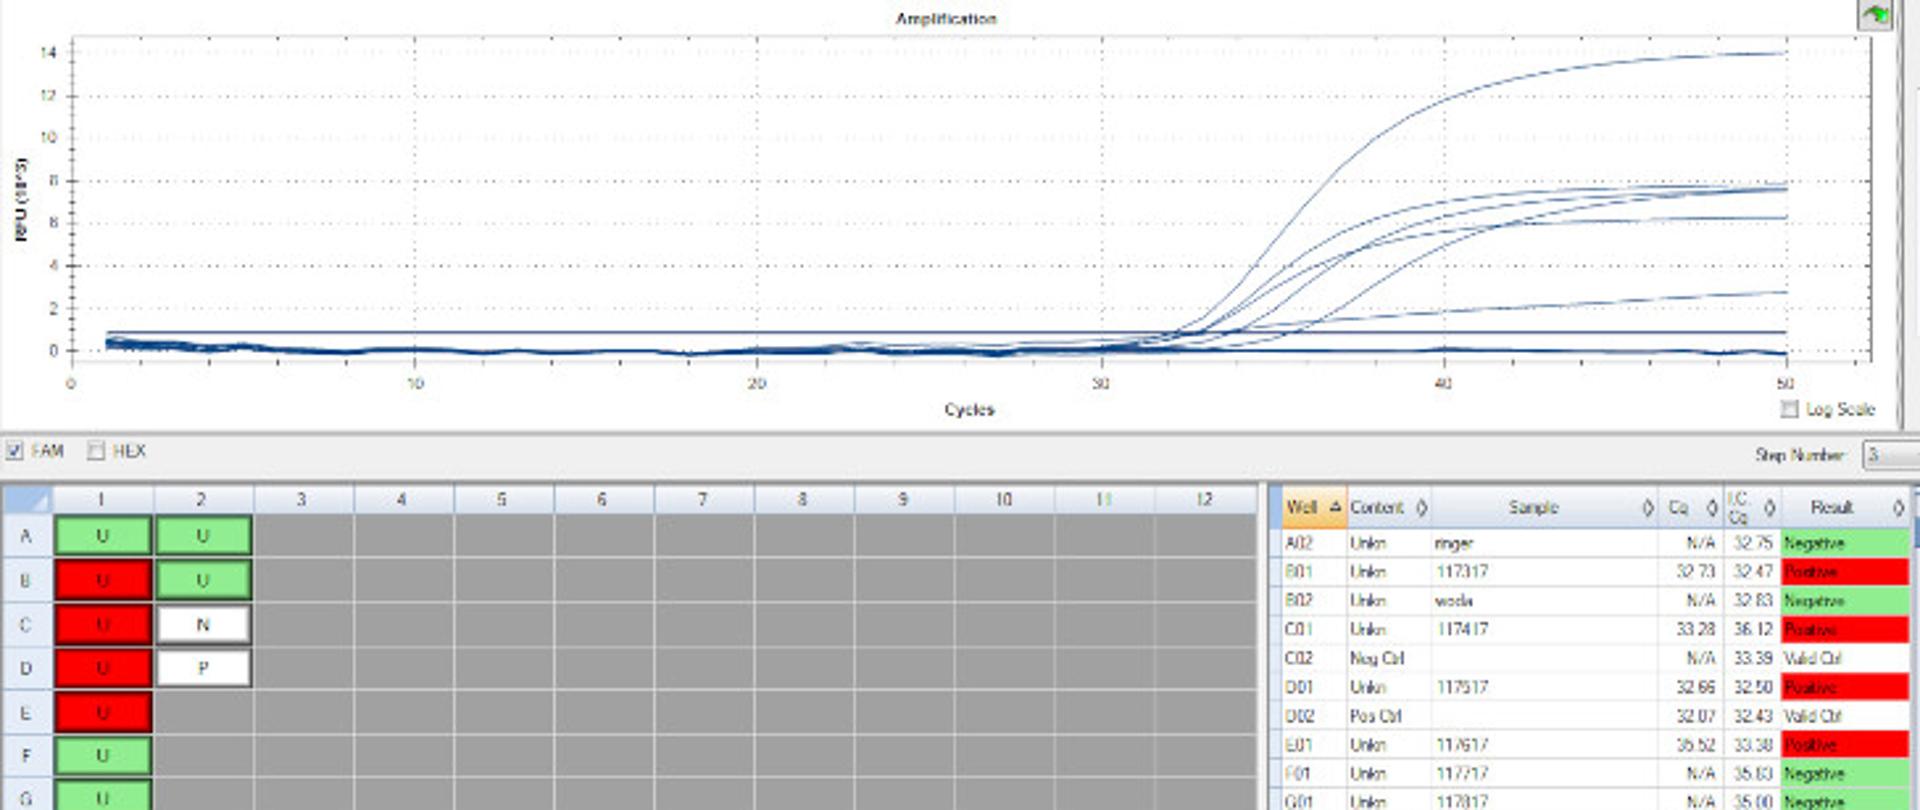The width and height of the screenshot is (1920, 810).
Task: Open the Sample column filter arrows
Action: (1647, 508)
